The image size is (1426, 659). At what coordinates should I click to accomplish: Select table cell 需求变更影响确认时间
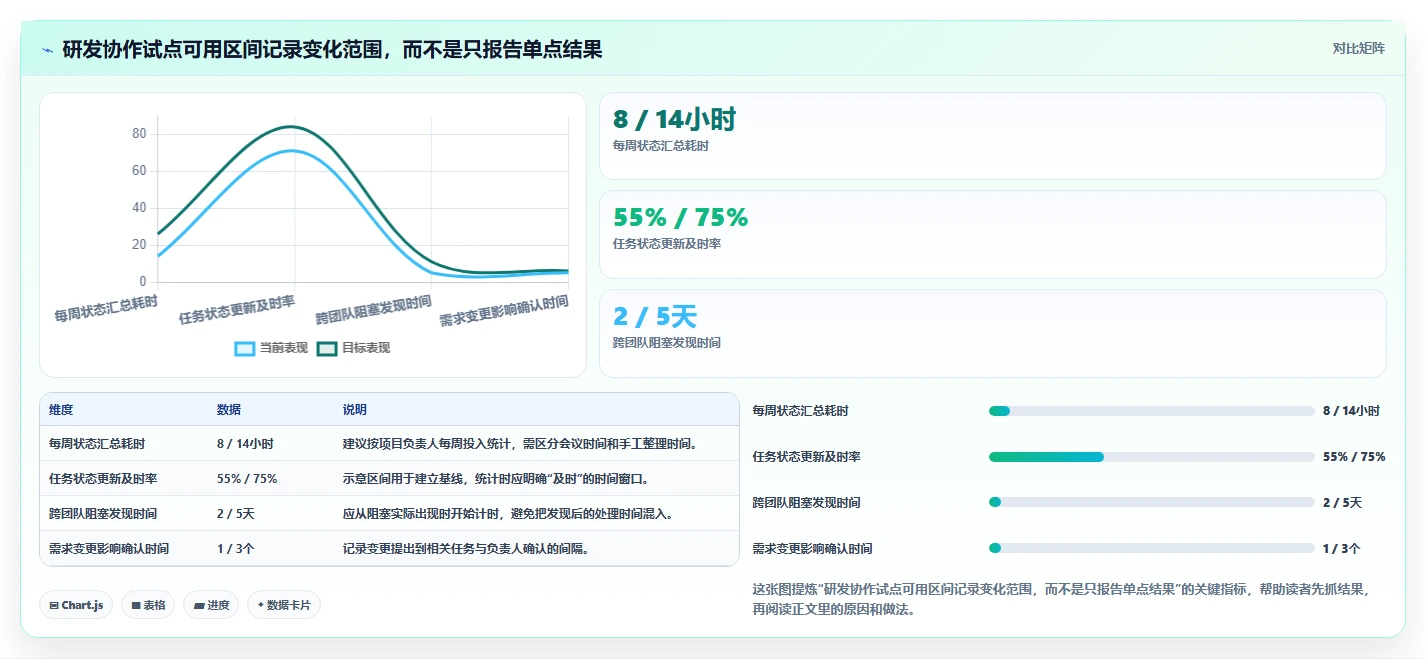pos(109,549)
